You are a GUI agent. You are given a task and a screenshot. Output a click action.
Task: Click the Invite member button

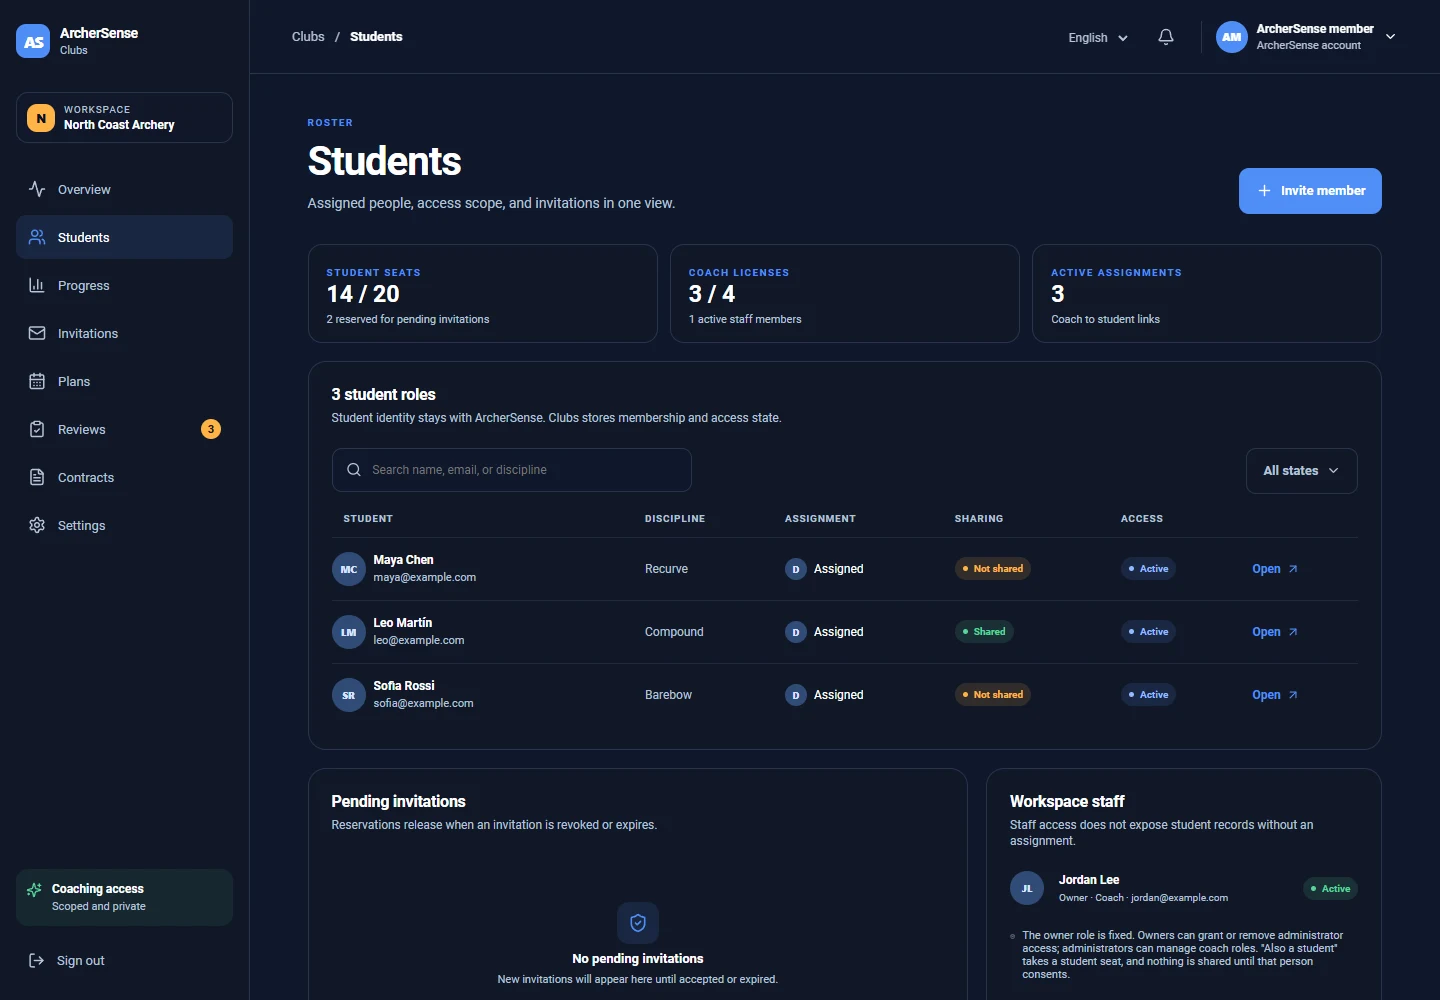pyautogui.click(x=1310, y=191)
